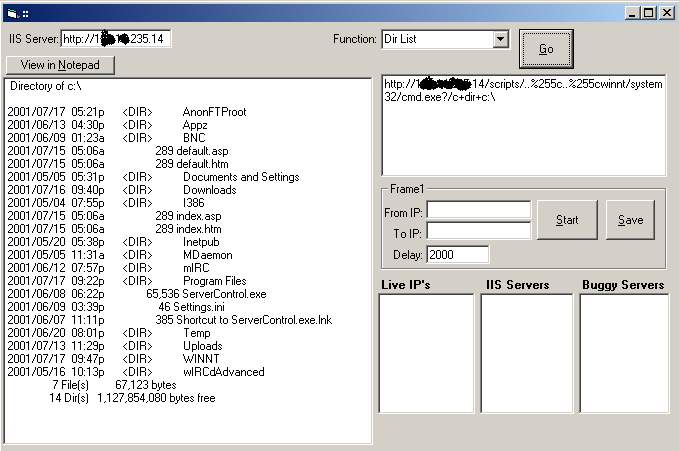The width and height of the screenshot is (679, 451).
Task: Maximize the window
Action: coord(649,12)
